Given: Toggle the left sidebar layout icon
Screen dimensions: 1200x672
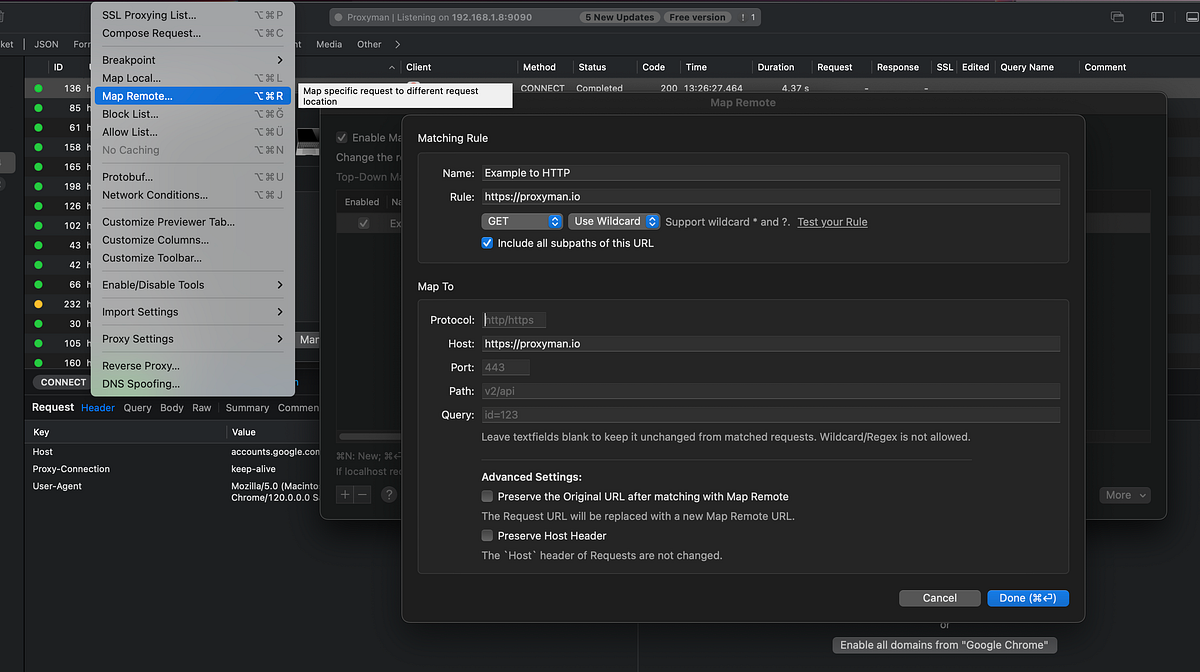Looking at the screenshot, I should tap(1157, 16).
